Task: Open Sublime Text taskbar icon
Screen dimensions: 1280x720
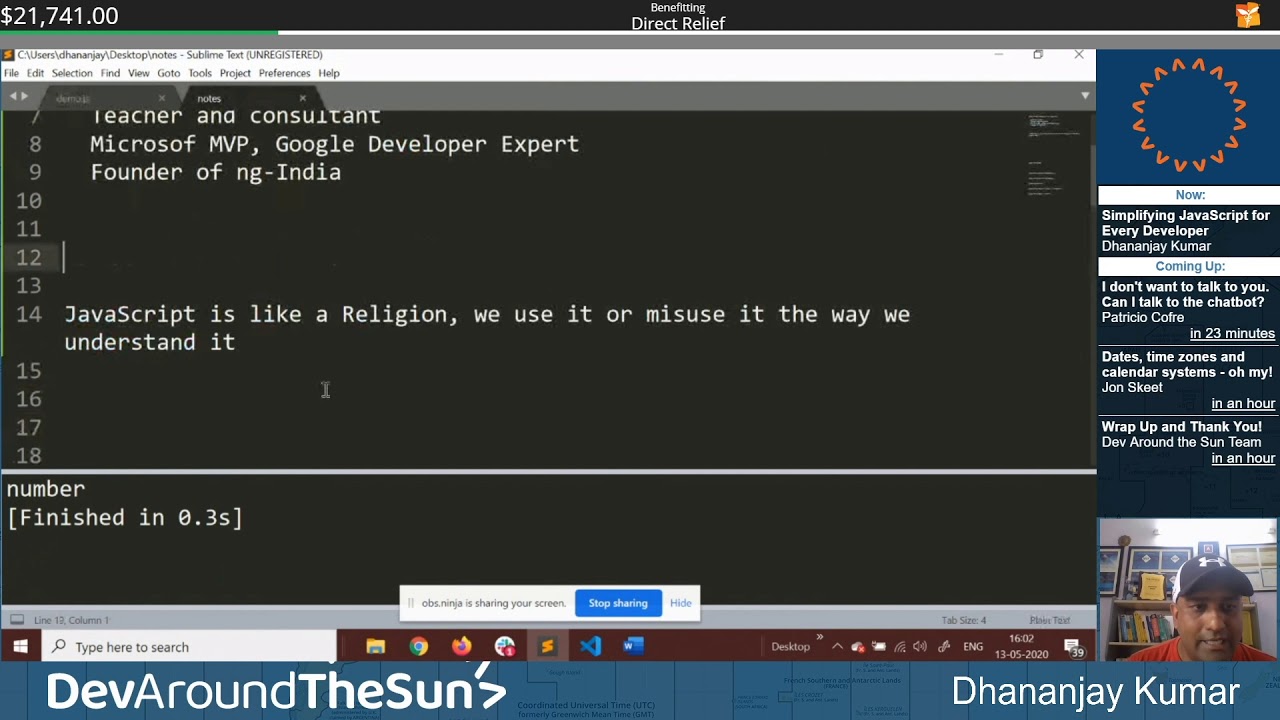Action: (547, 647)
